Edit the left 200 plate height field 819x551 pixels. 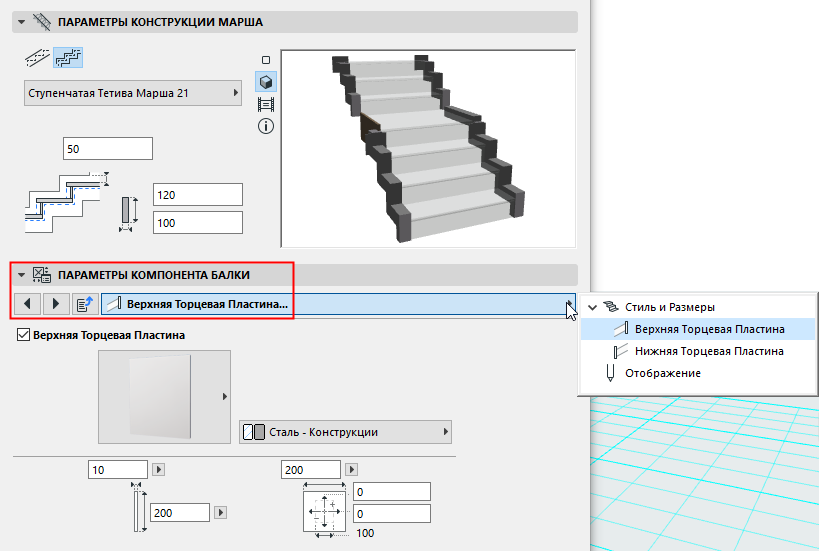tap(180, 513)
